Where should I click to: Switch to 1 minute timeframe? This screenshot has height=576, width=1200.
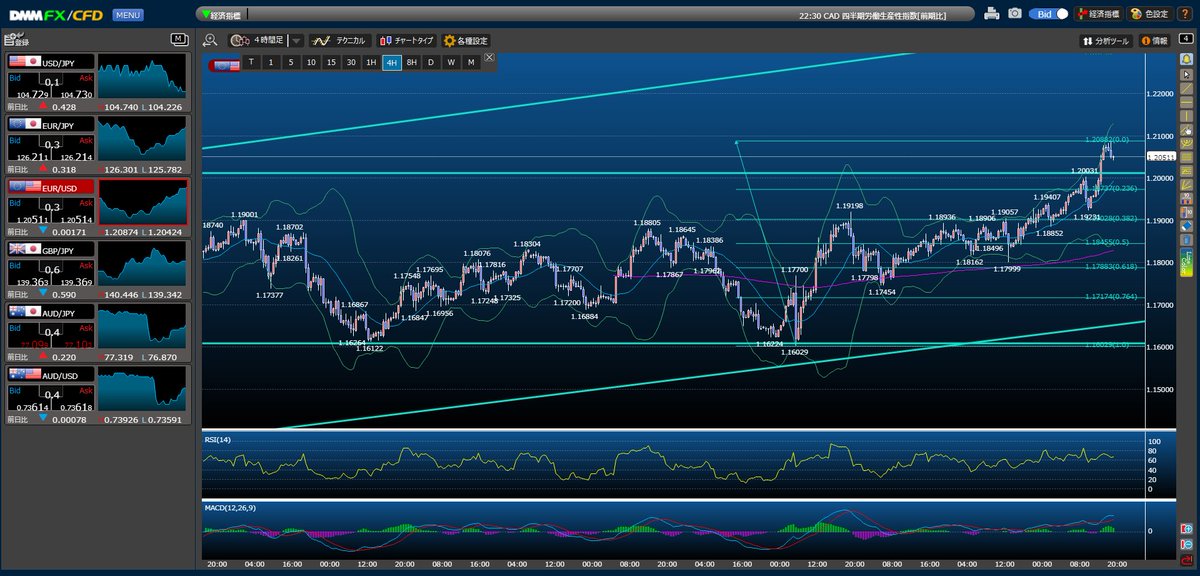coord(271,62)
